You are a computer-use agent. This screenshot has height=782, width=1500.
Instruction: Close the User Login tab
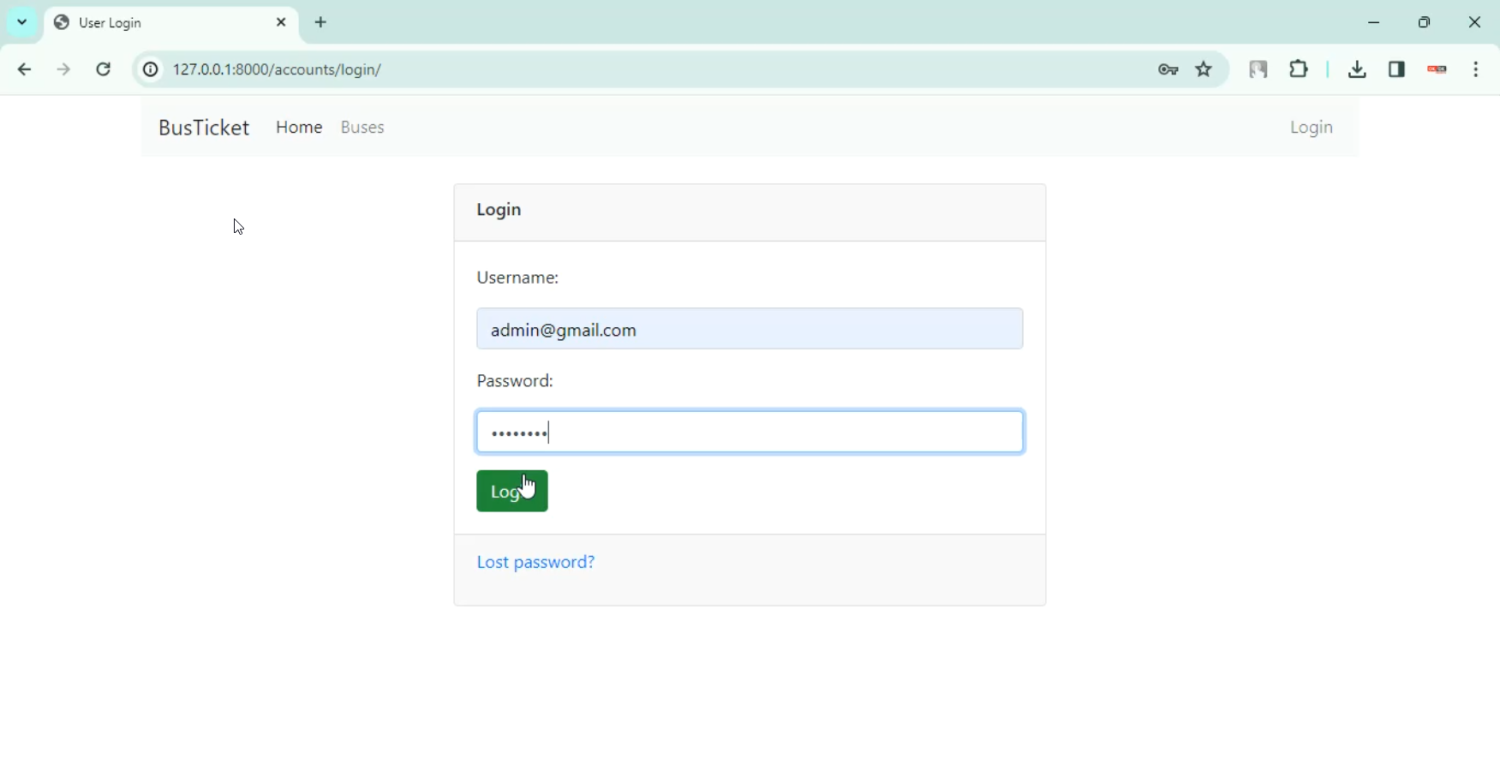[x=281, y=22]
